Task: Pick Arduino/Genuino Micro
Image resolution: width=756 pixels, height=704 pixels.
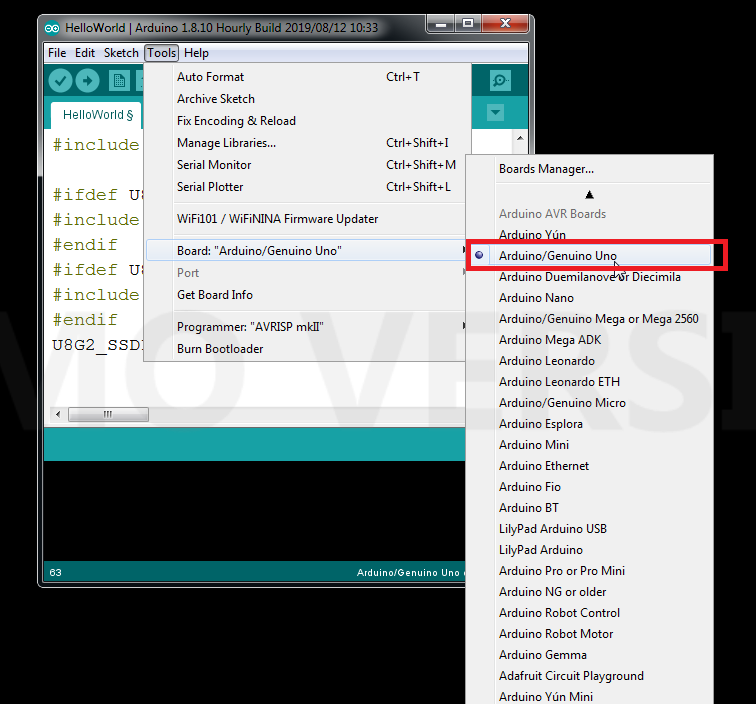Action: [589, 403]
